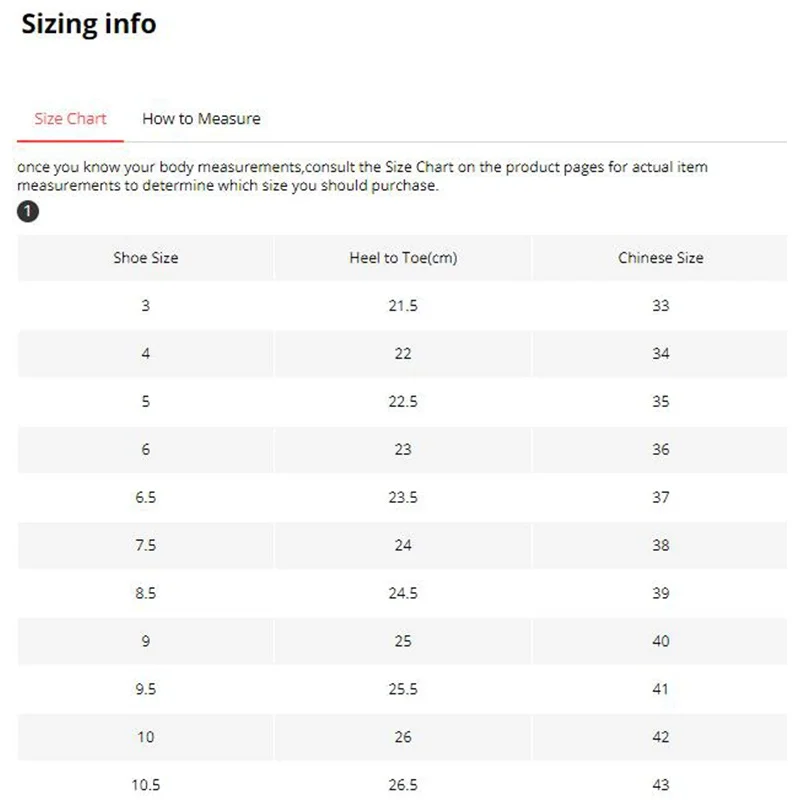
Task: Click Chinese size 38 cell
Action: tap(660, 545)
